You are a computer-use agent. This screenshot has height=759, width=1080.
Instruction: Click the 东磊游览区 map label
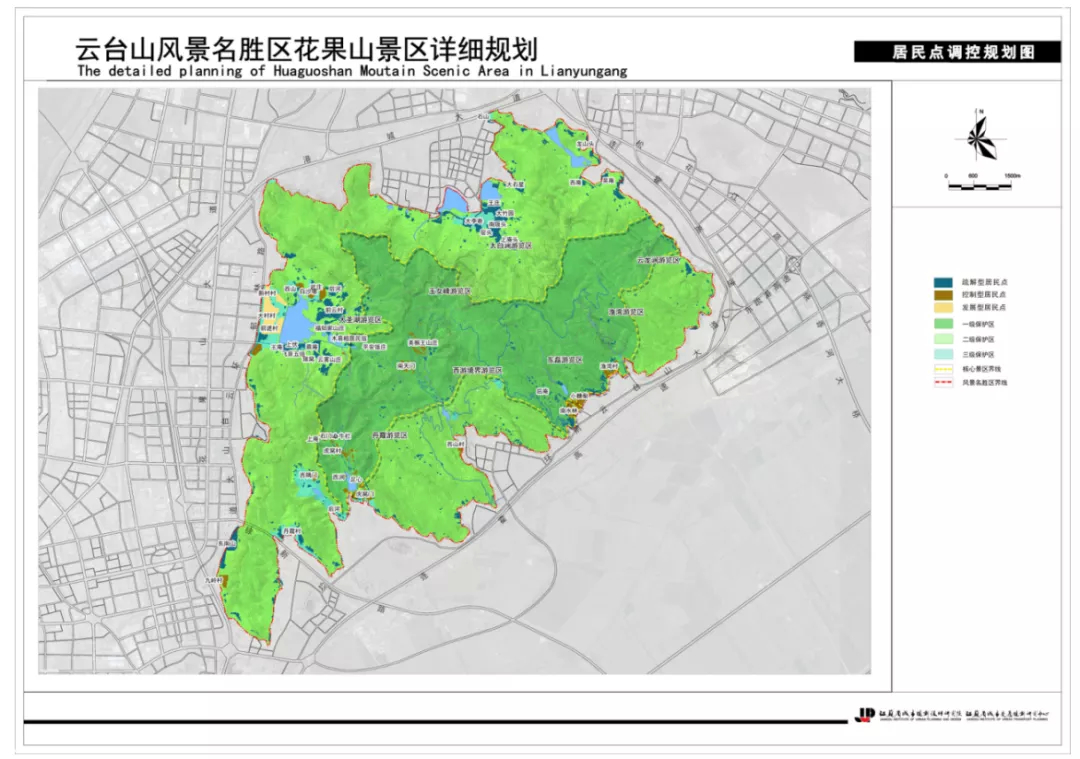coord(565,360)
